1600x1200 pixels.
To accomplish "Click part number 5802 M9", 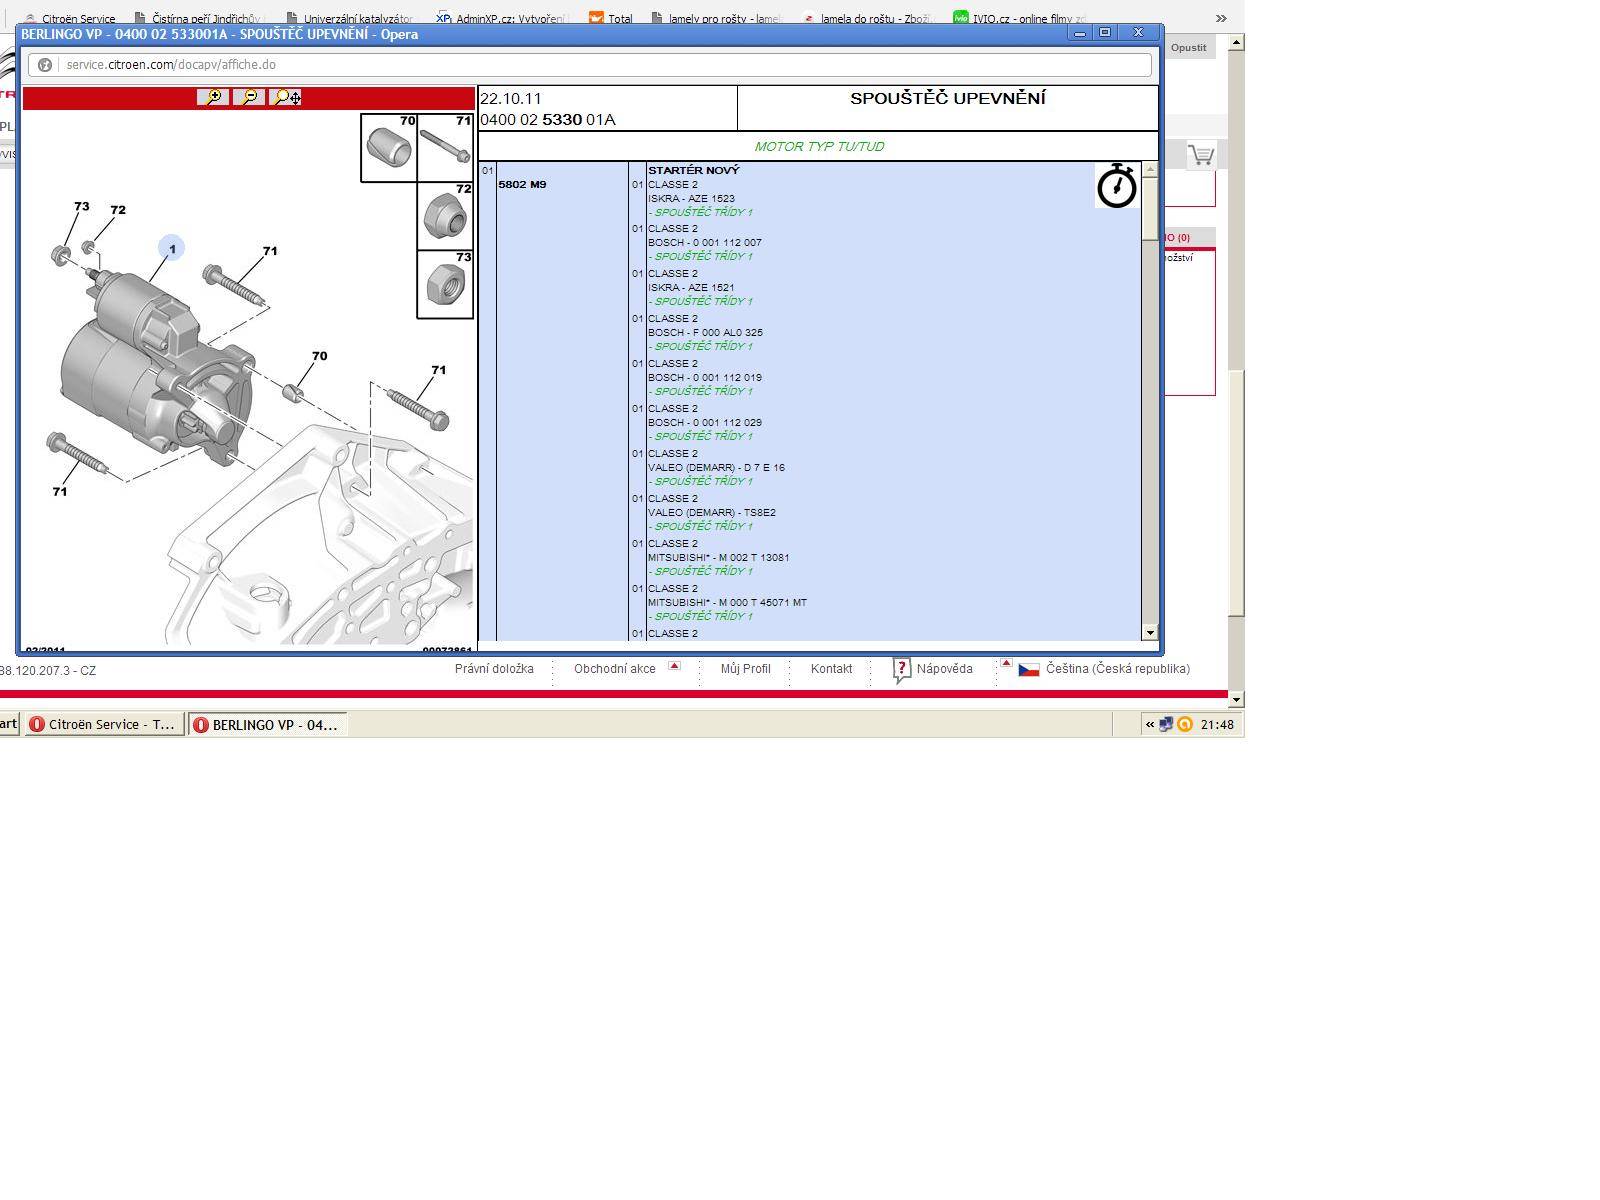I will [x=522, y=185].
